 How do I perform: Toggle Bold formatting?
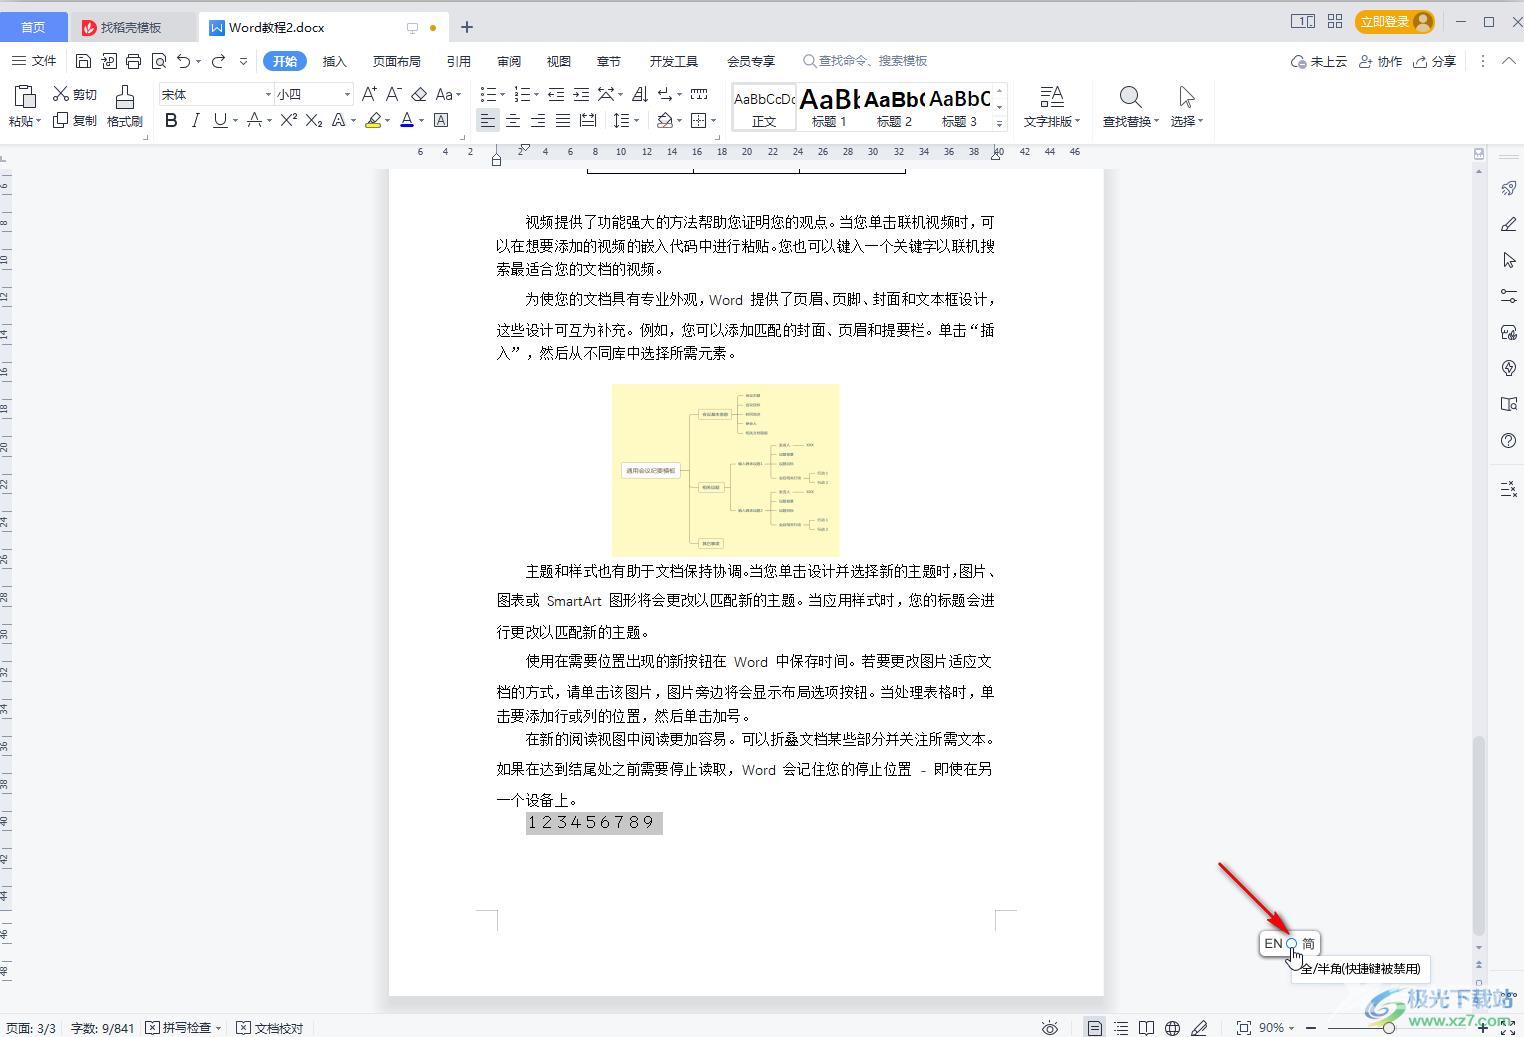[x=171, y=120]
